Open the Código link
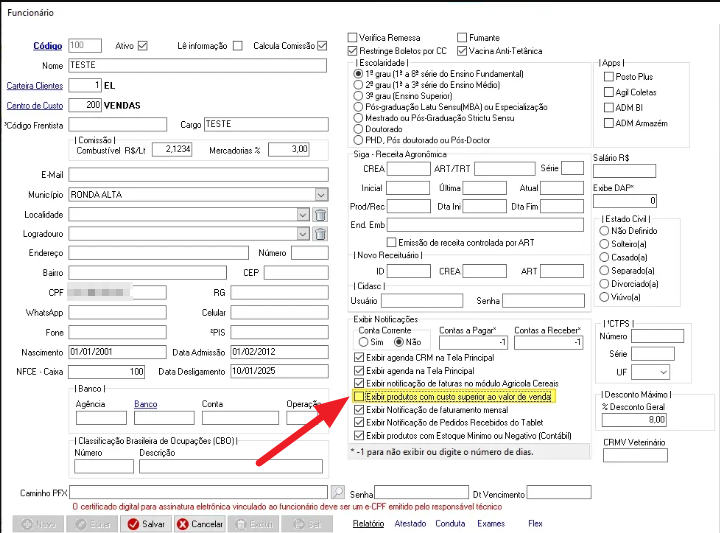Screen dimensions: 720x533 point(48,45)
